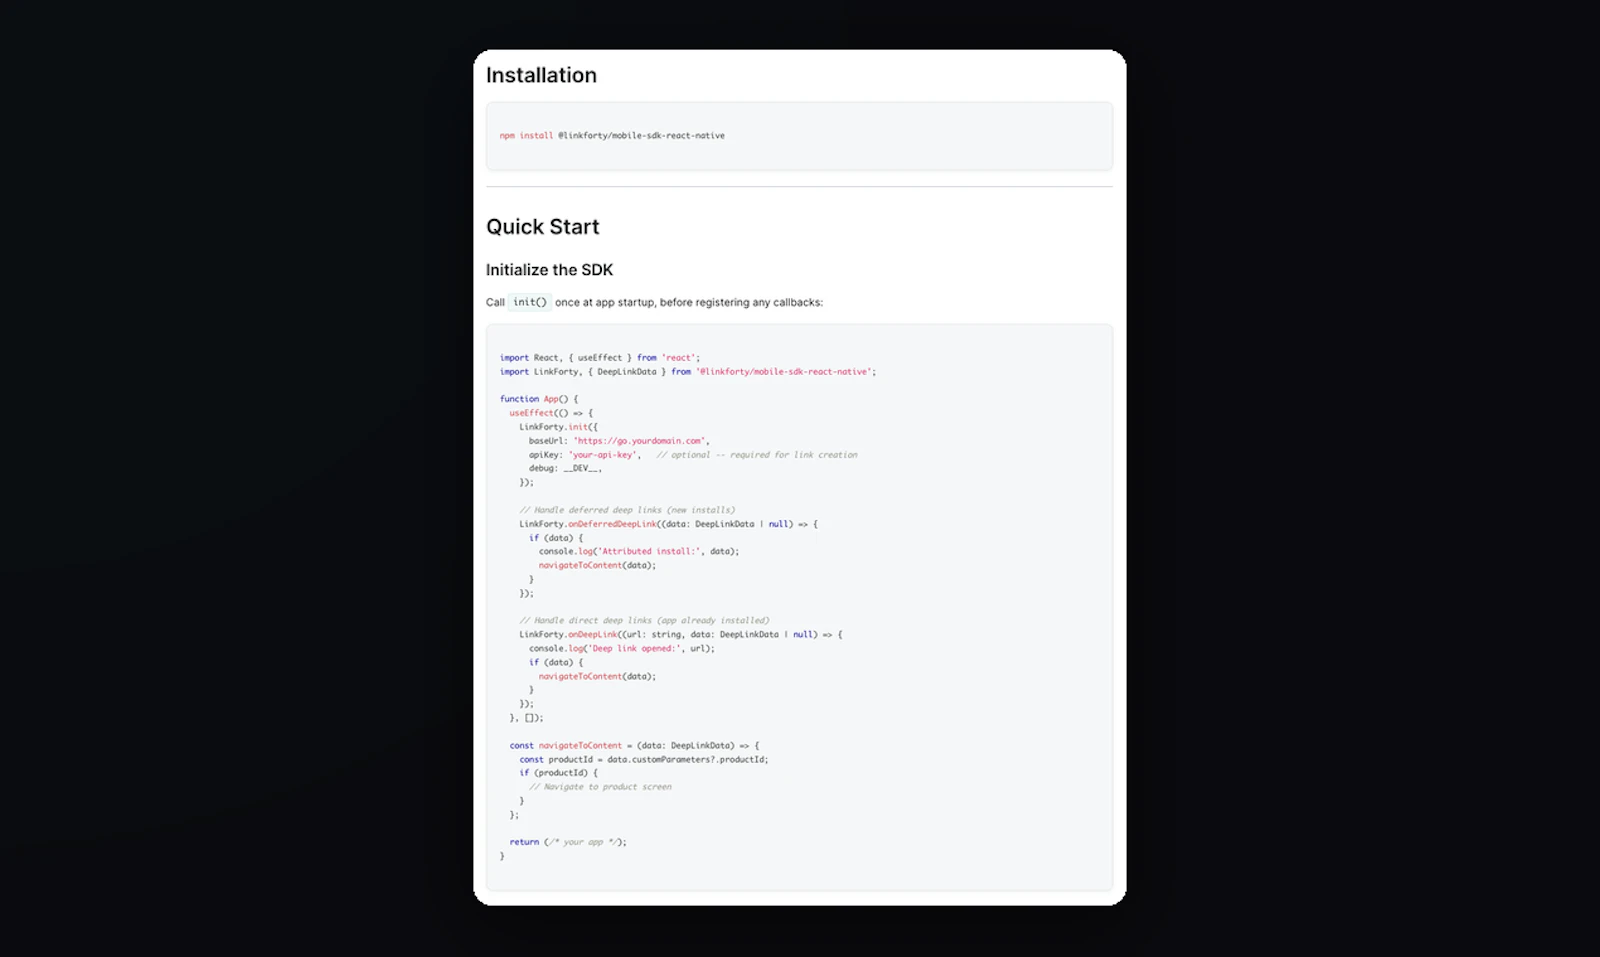Click the Installation heading
This screenshot has width=1600, height=957.
pos(541,74)
